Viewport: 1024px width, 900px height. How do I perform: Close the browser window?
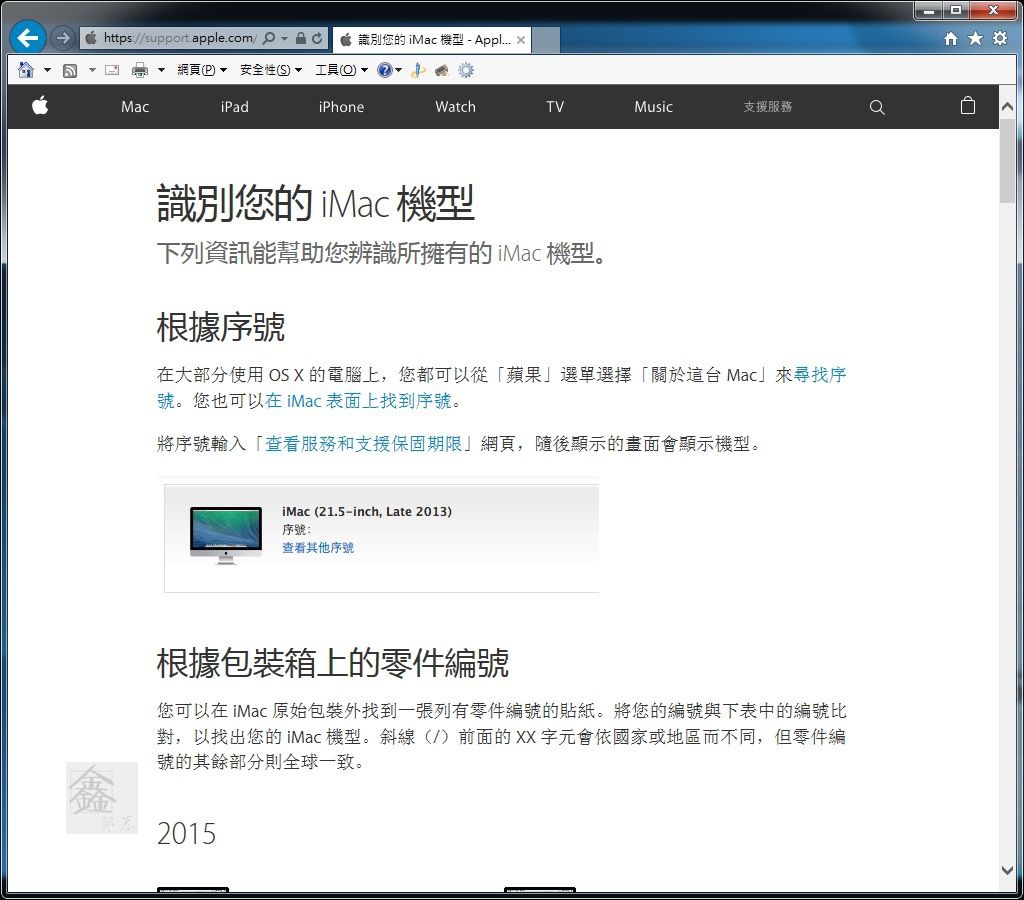click(x=993, y=11)
